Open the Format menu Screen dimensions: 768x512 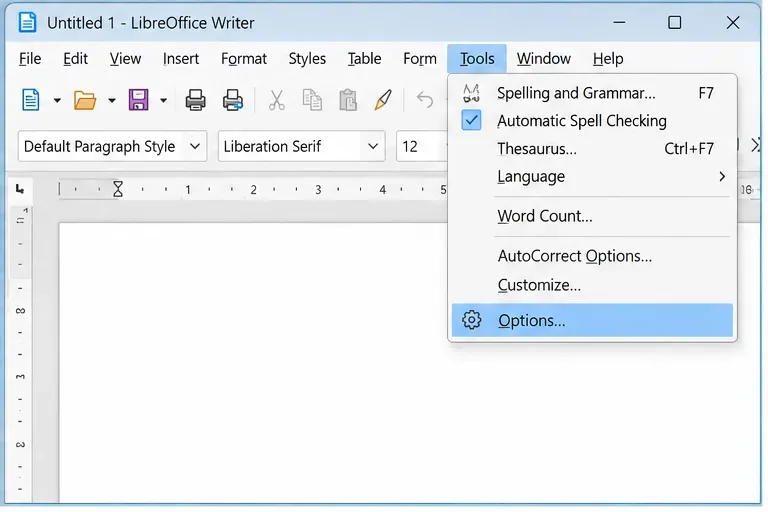(244, 59)
